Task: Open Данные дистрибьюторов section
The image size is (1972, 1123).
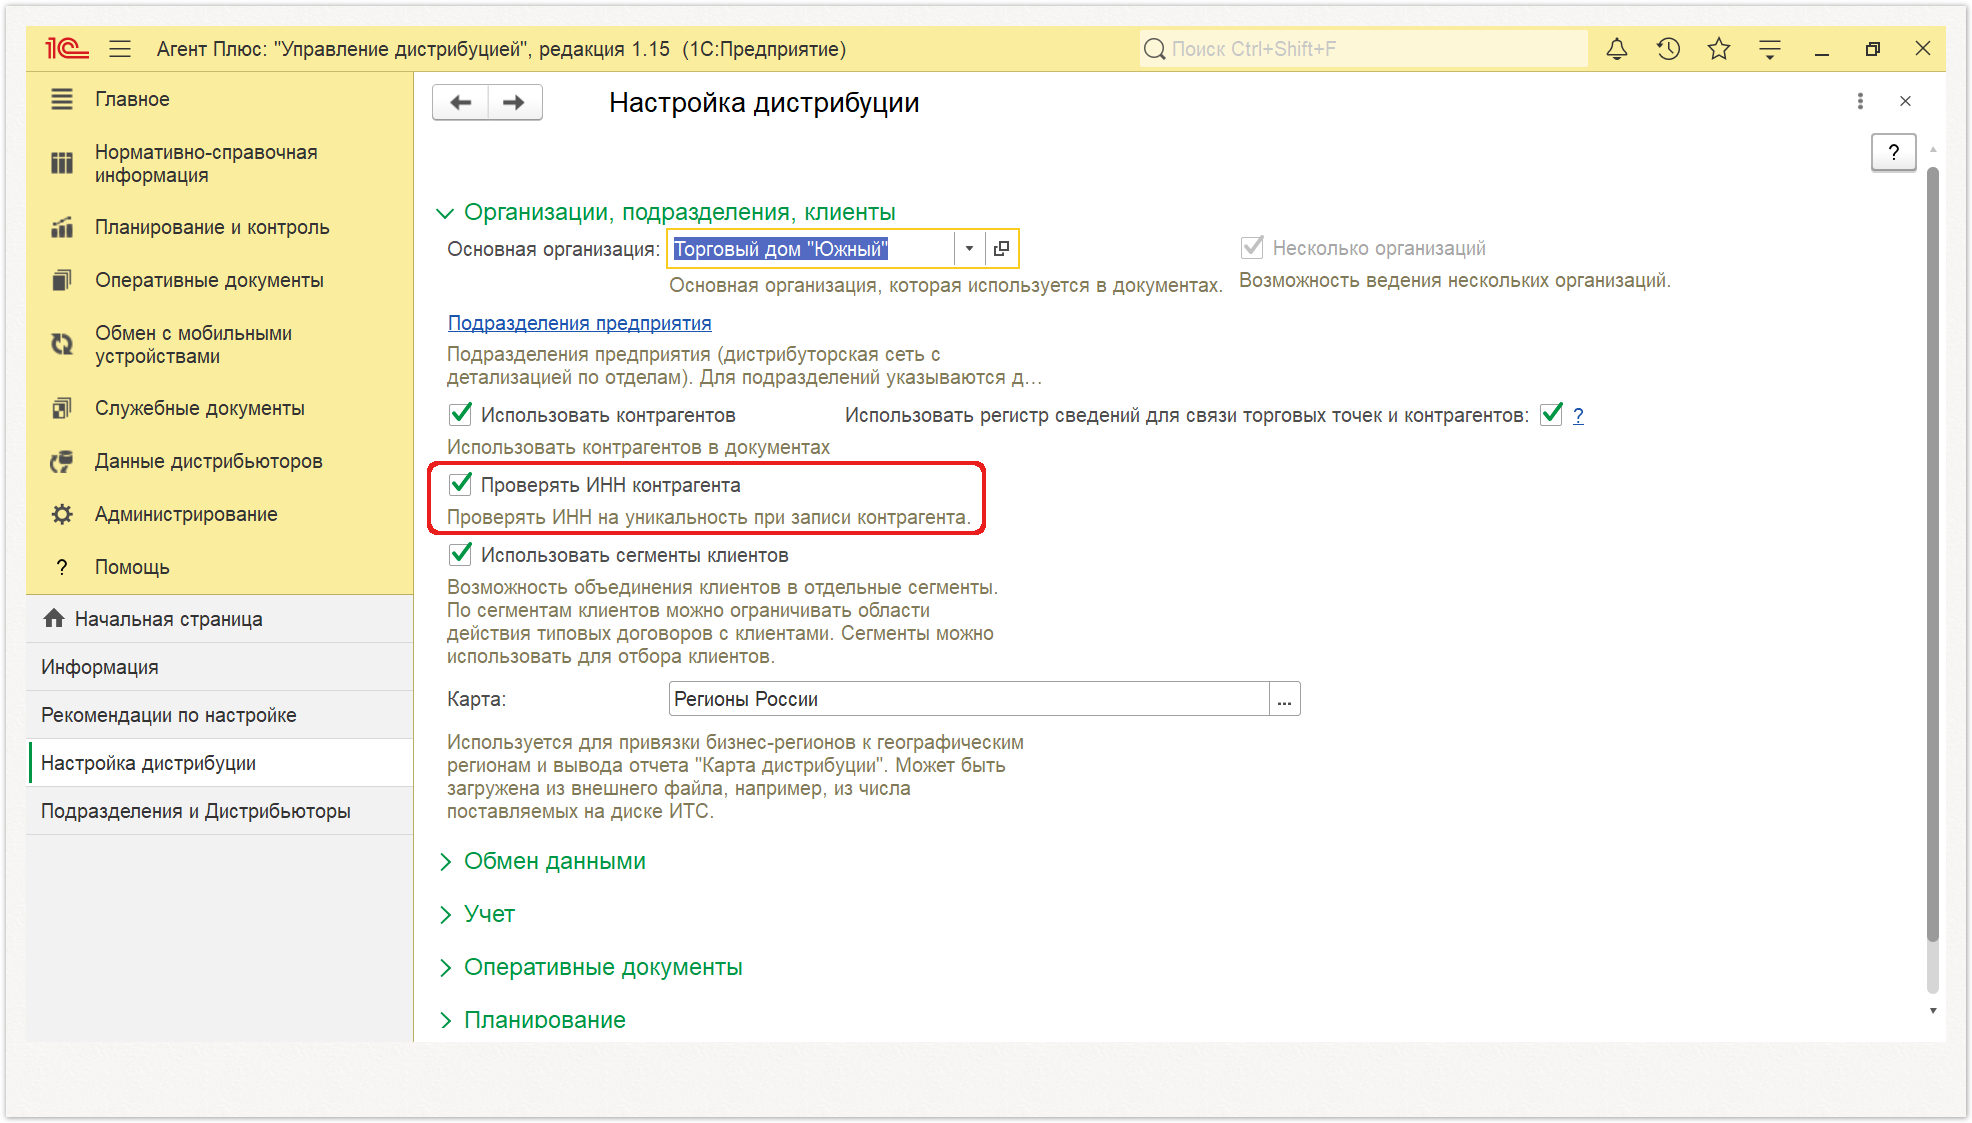Action: tap(208, 461)
